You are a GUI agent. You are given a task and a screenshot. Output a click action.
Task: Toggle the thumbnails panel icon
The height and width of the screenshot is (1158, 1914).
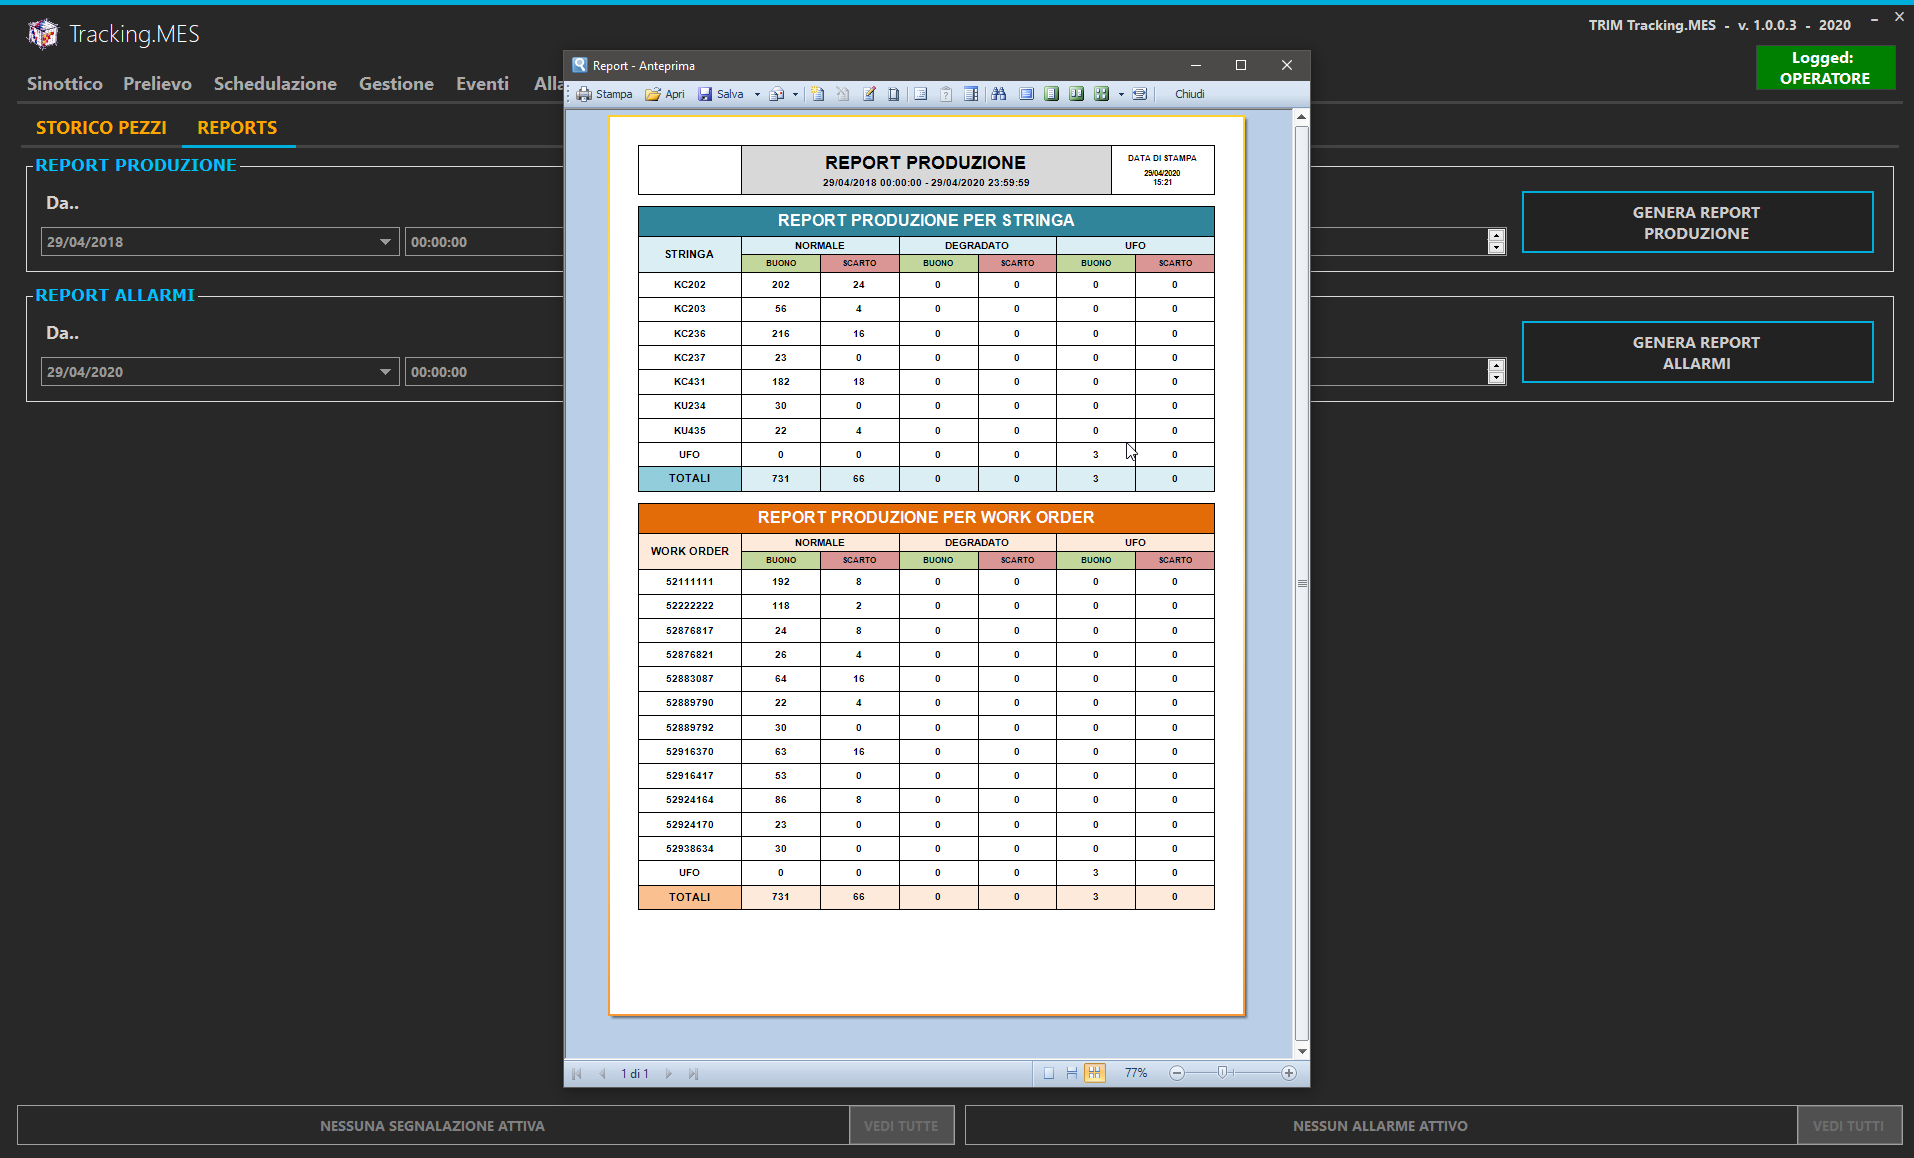[x=971, y=94]
